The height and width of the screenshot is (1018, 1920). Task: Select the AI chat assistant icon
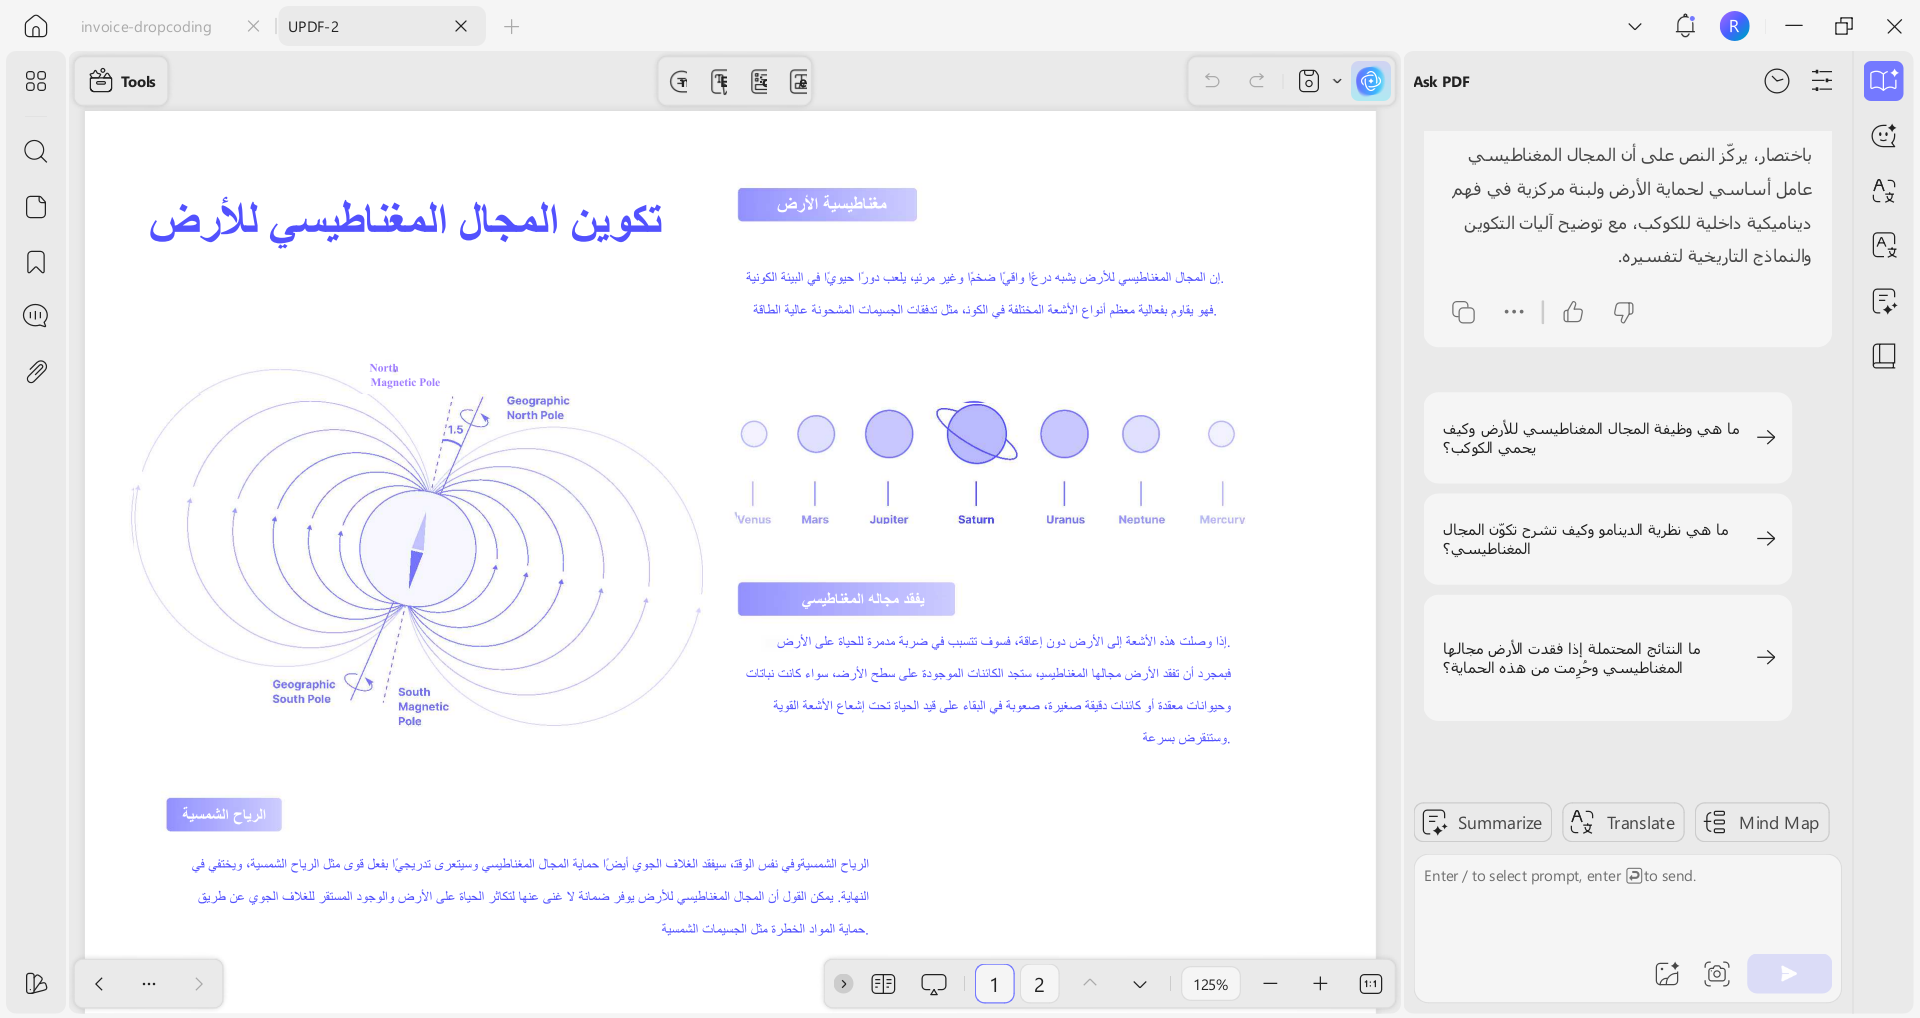1884,136
